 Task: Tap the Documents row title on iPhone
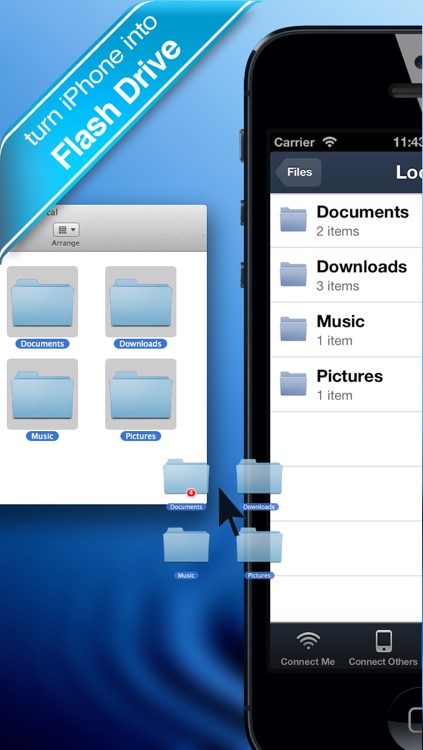pos(363,212)
